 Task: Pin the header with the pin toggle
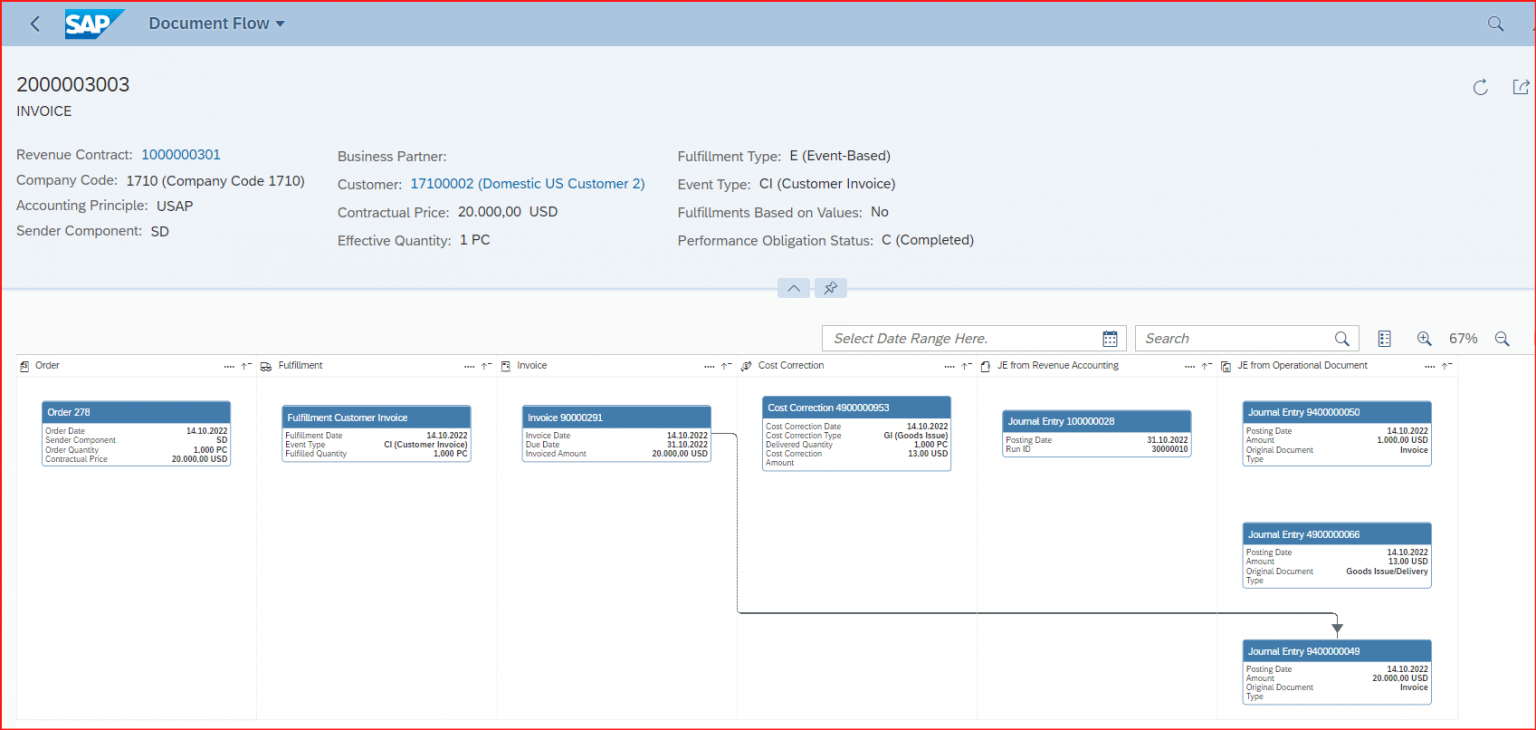pyautogui.click(x=830, y=288)
